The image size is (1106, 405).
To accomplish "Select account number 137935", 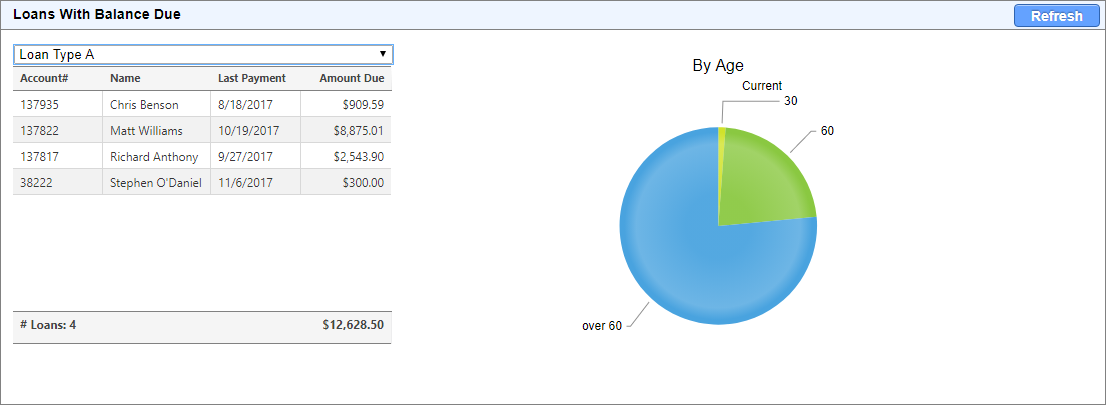I will pyautogui.click(x=39, y=104).
